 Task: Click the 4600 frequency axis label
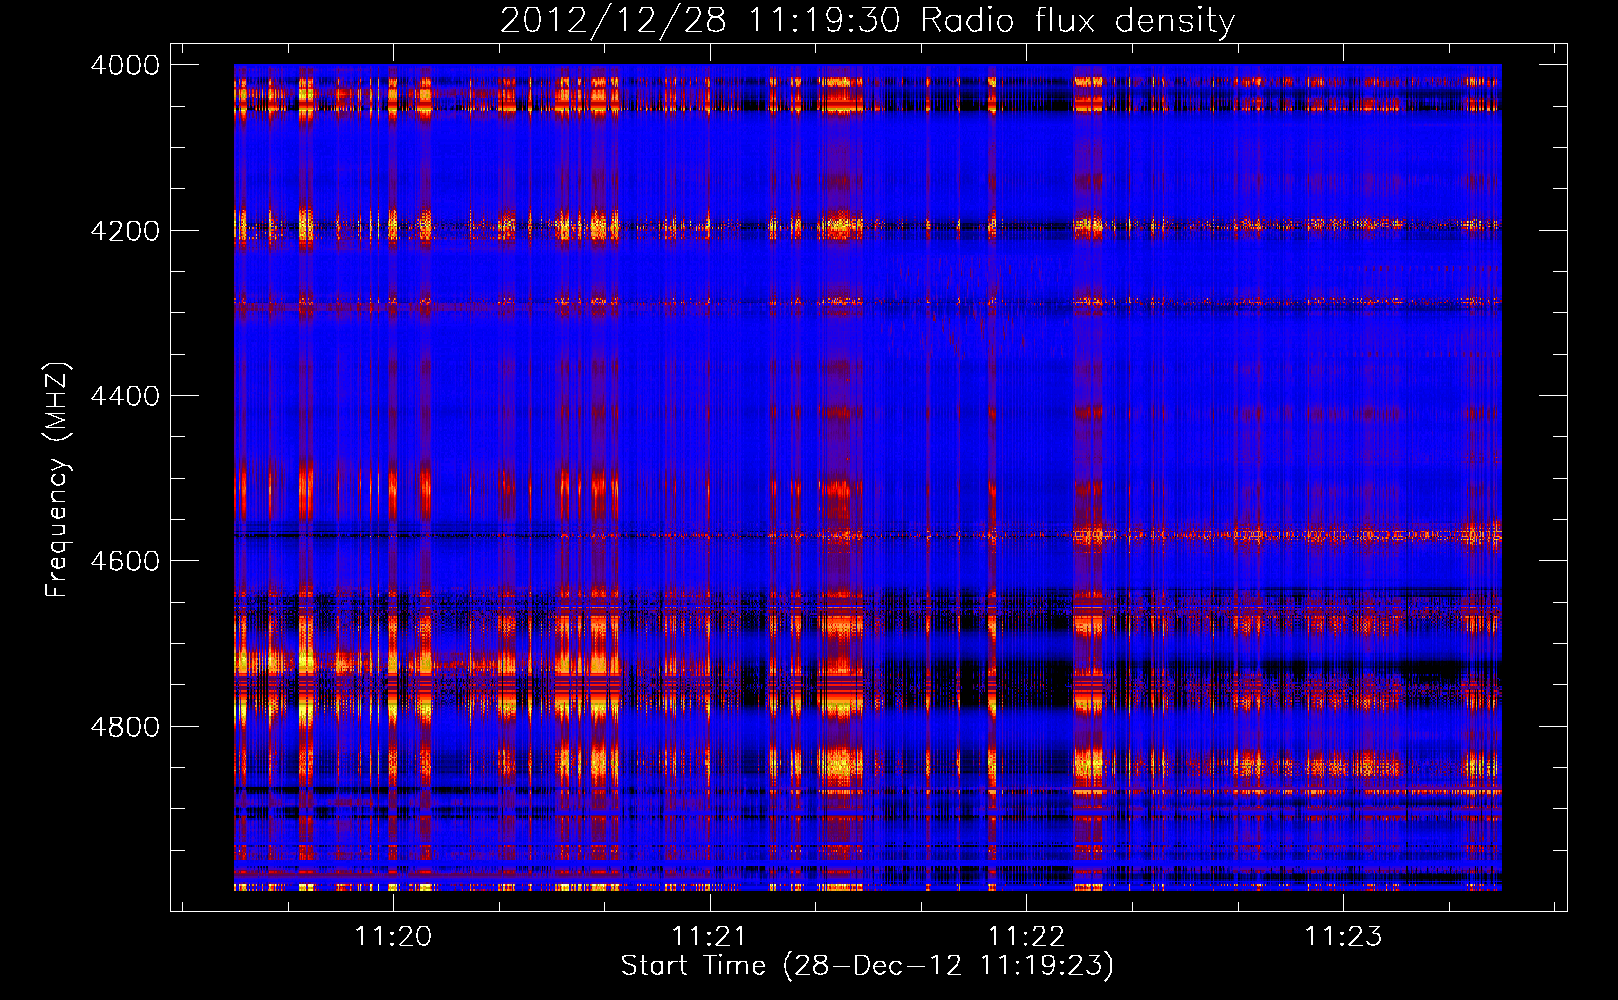pyautogui.click(x=125, y=561)
